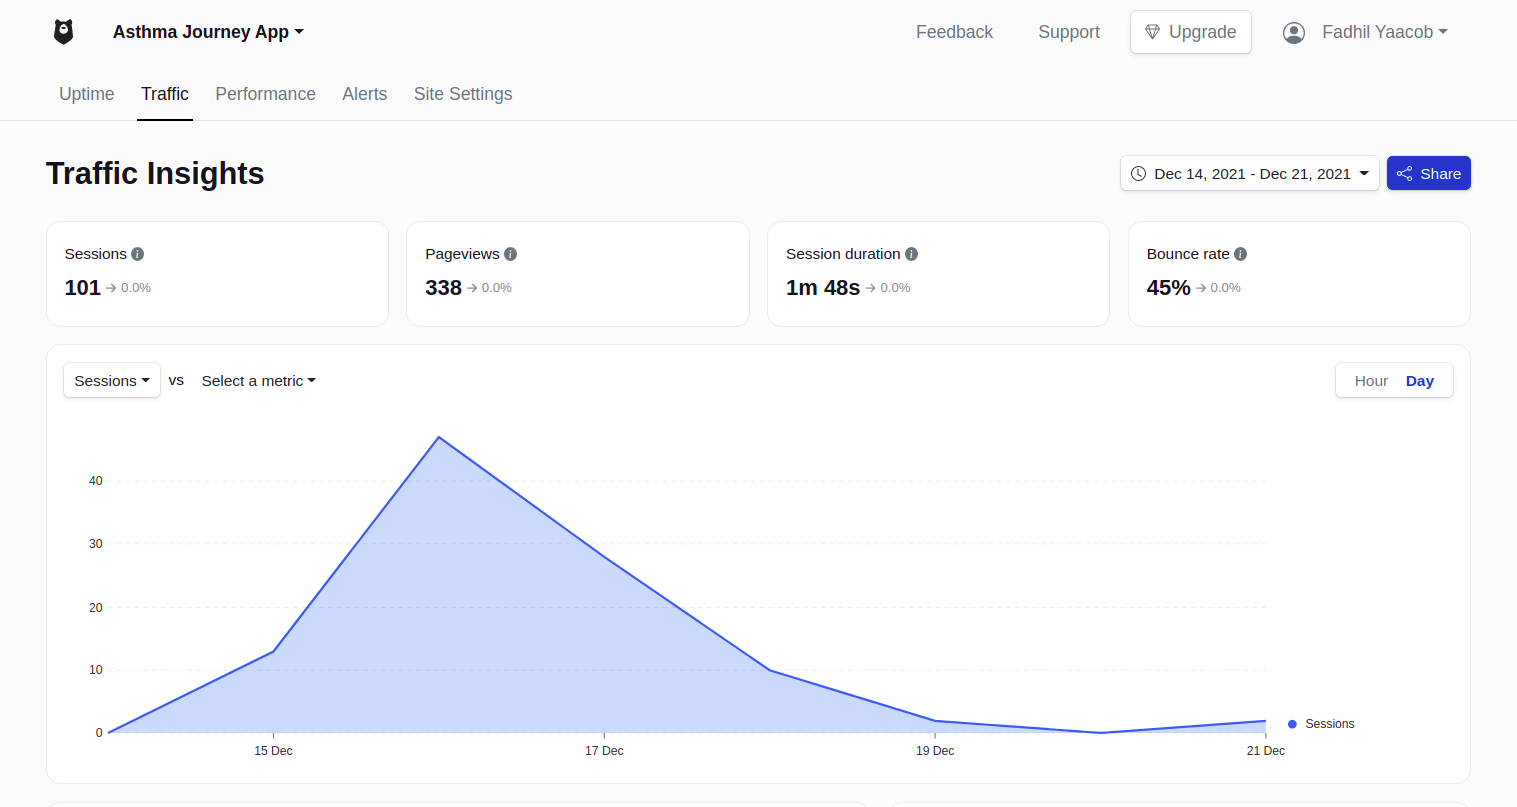Select the Day chart granularity
This screenshot has width=1517, height=807.
click(x=1419, y=381)
